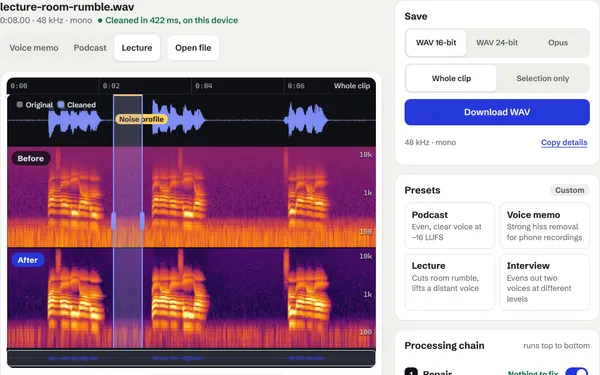Click Download WAV button
Screen dimensions: 600x375
(497, 112)
